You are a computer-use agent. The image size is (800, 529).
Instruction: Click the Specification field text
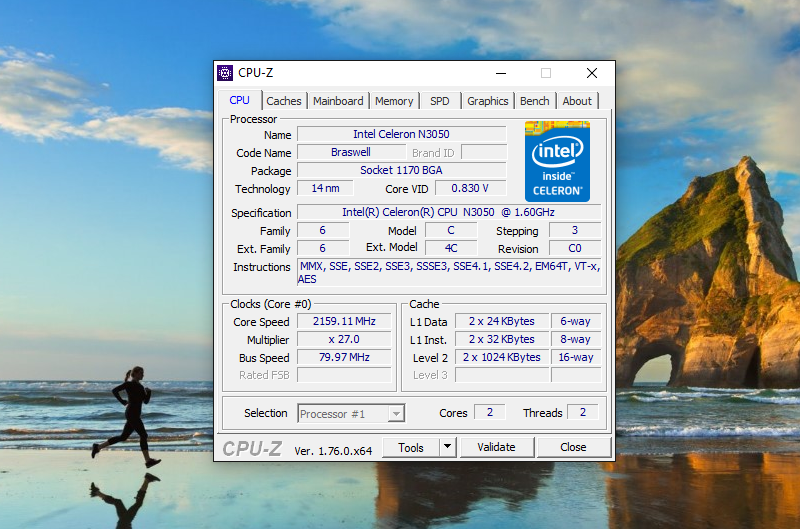[449, 212]
